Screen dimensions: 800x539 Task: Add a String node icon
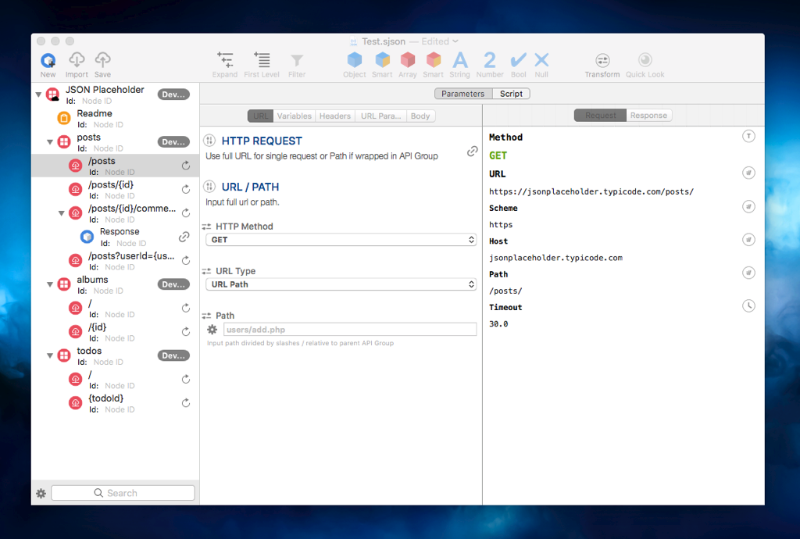460,61
